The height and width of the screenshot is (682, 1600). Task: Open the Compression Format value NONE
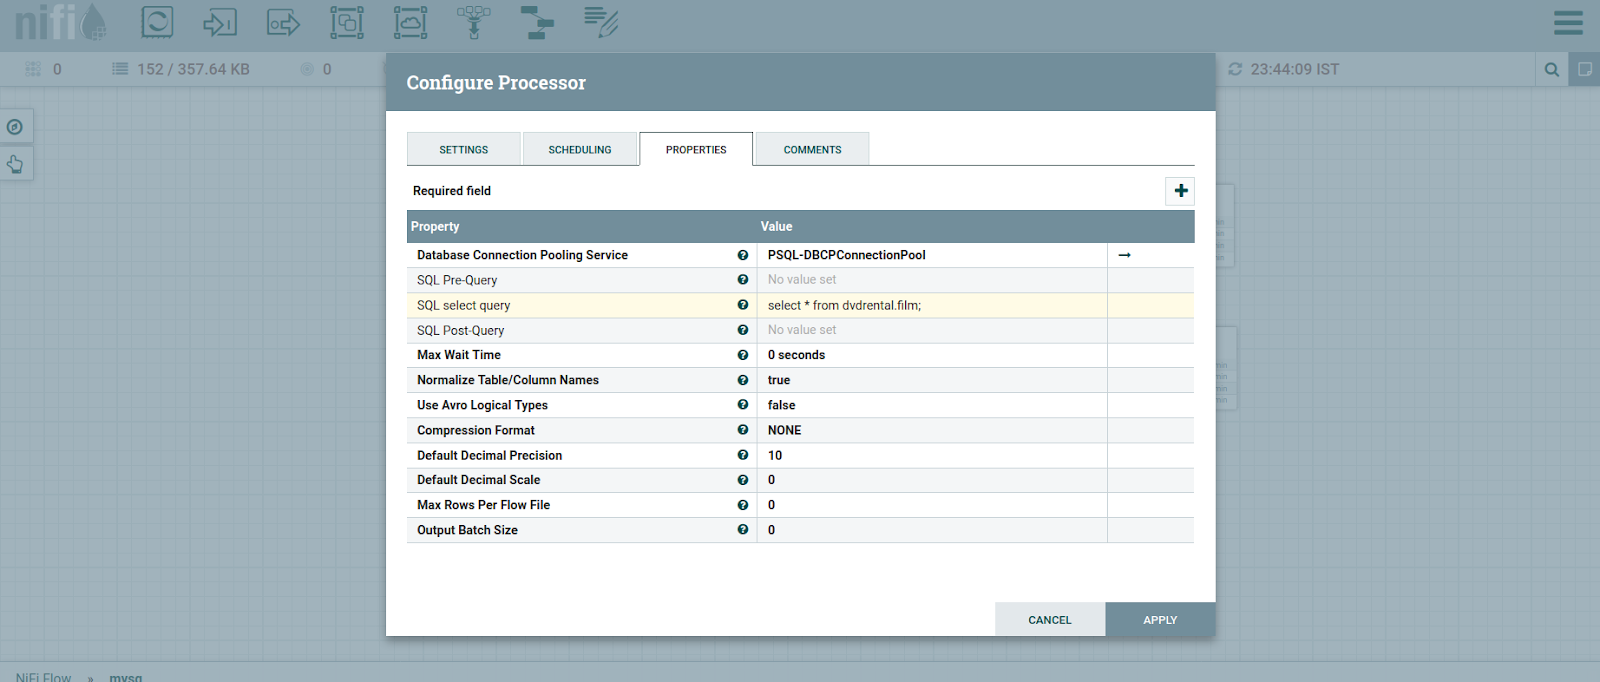click(x=930, y=431)
